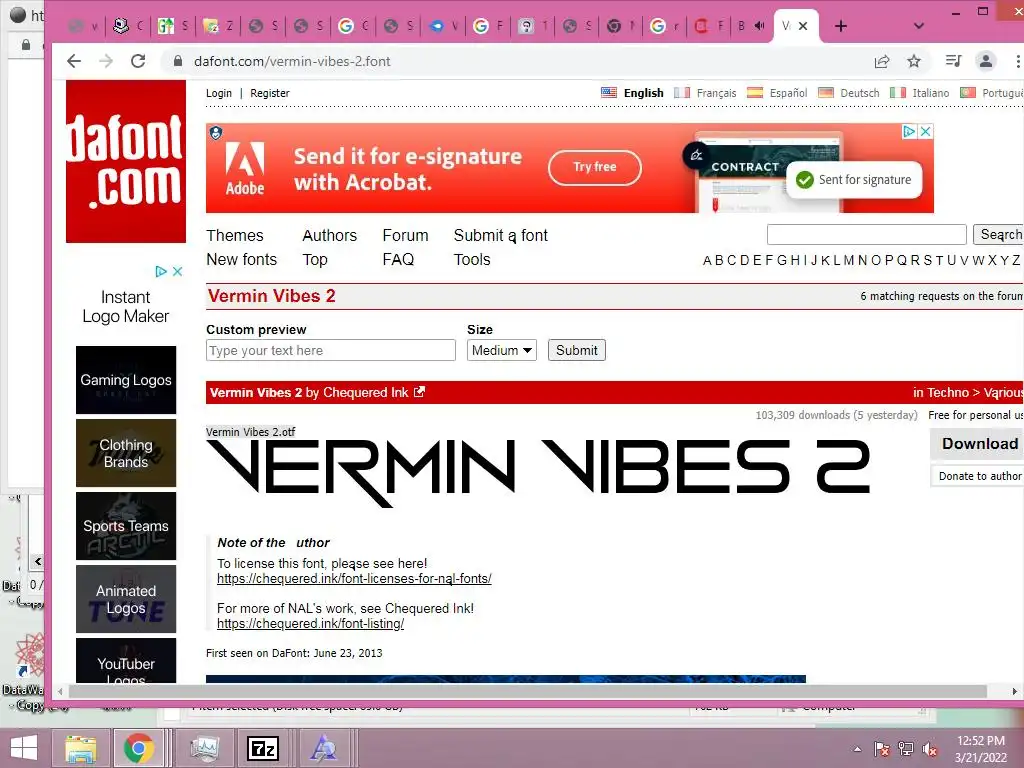This screenshot has width=1024, height=768.
Task: Click AdChoices icon in sidebar ad
Action: click(x=161, y=271)
